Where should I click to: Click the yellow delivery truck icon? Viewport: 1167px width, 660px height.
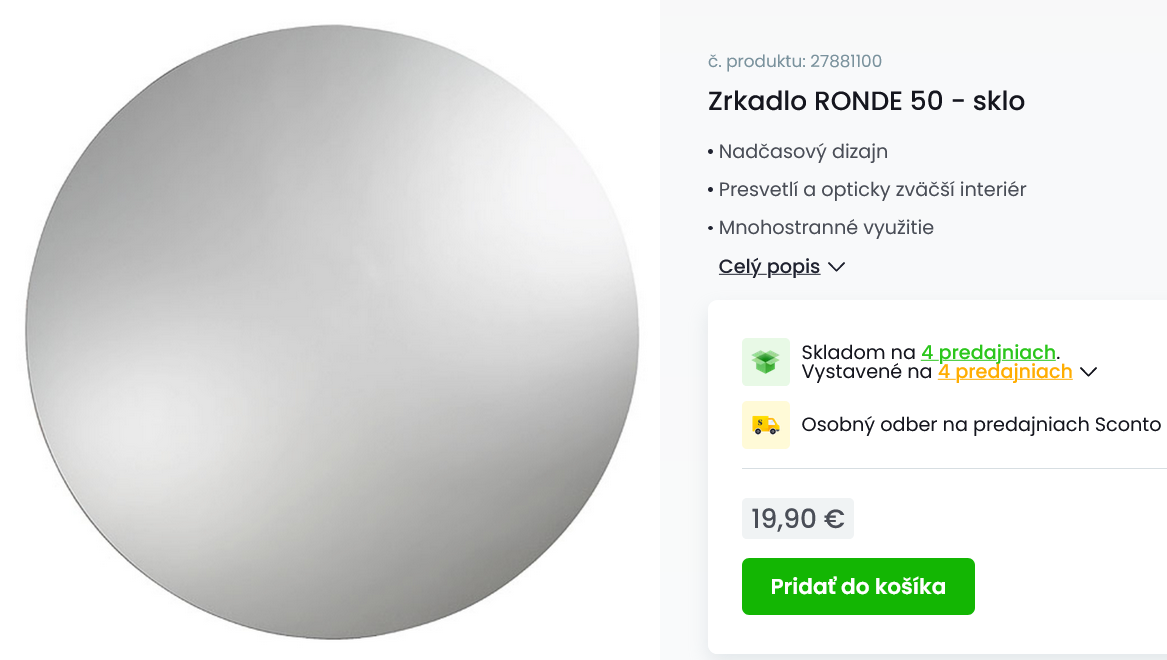(765, 424)
